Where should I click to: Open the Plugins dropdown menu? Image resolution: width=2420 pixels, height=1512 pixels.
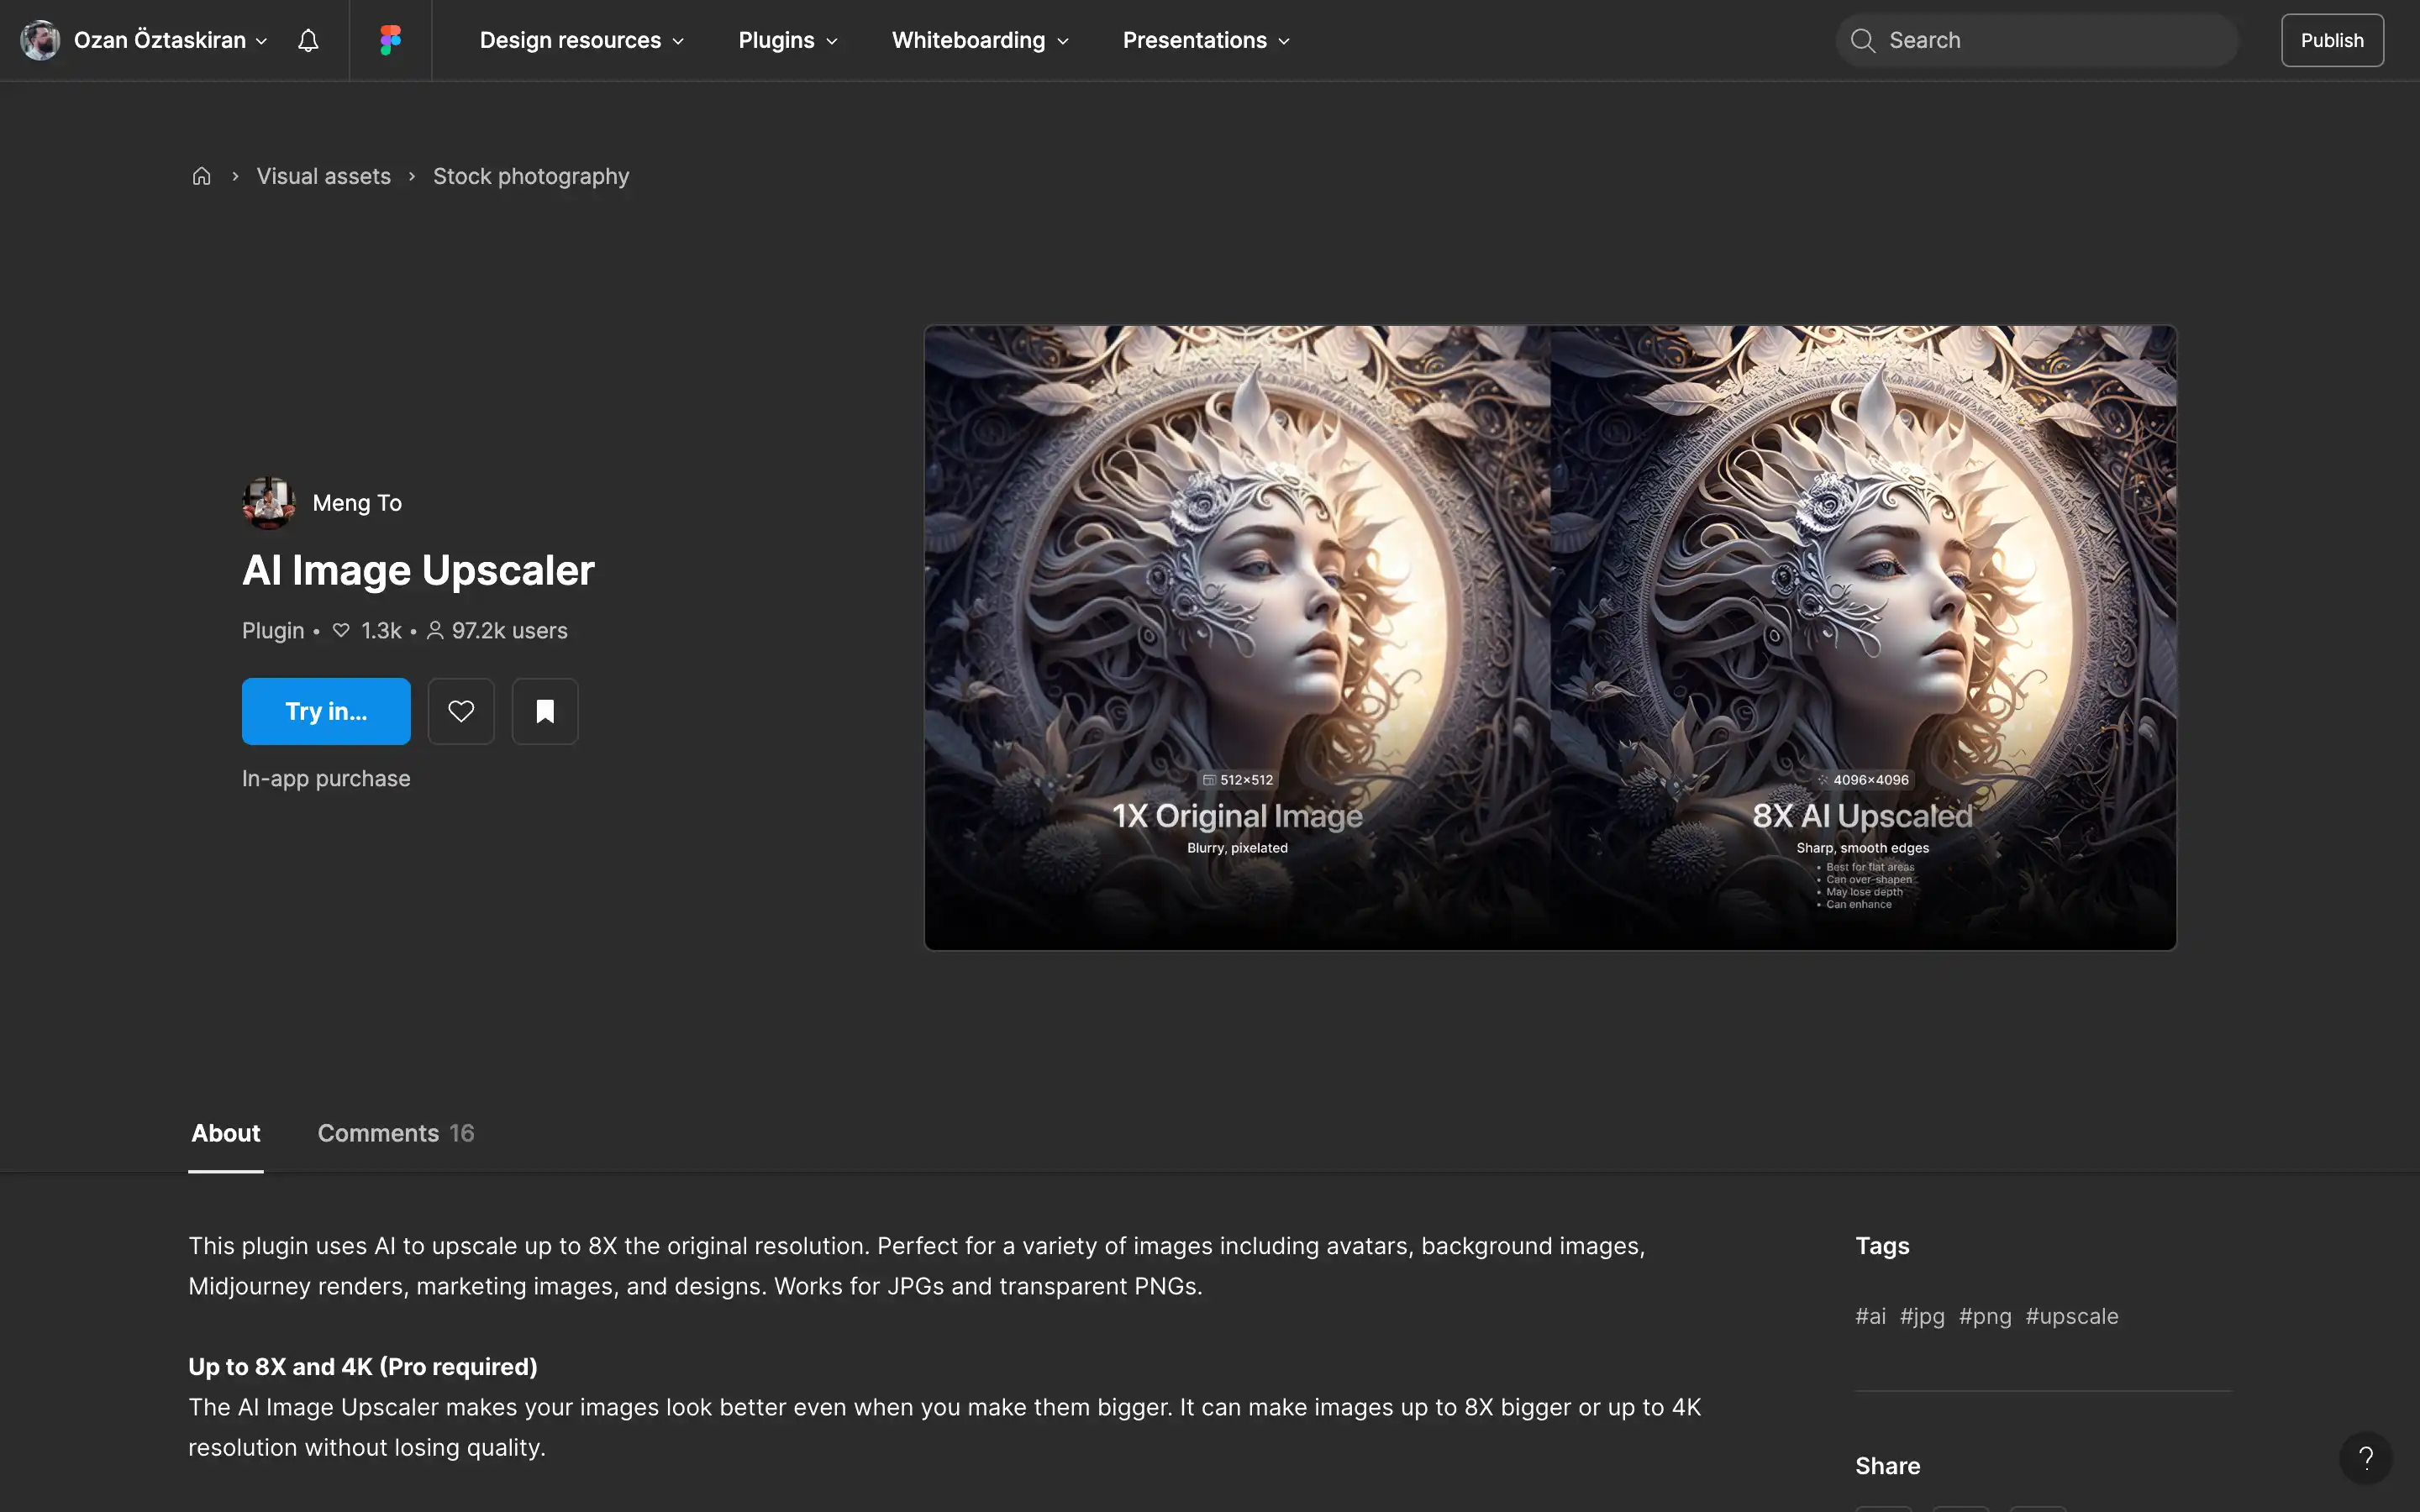point(788,40)
